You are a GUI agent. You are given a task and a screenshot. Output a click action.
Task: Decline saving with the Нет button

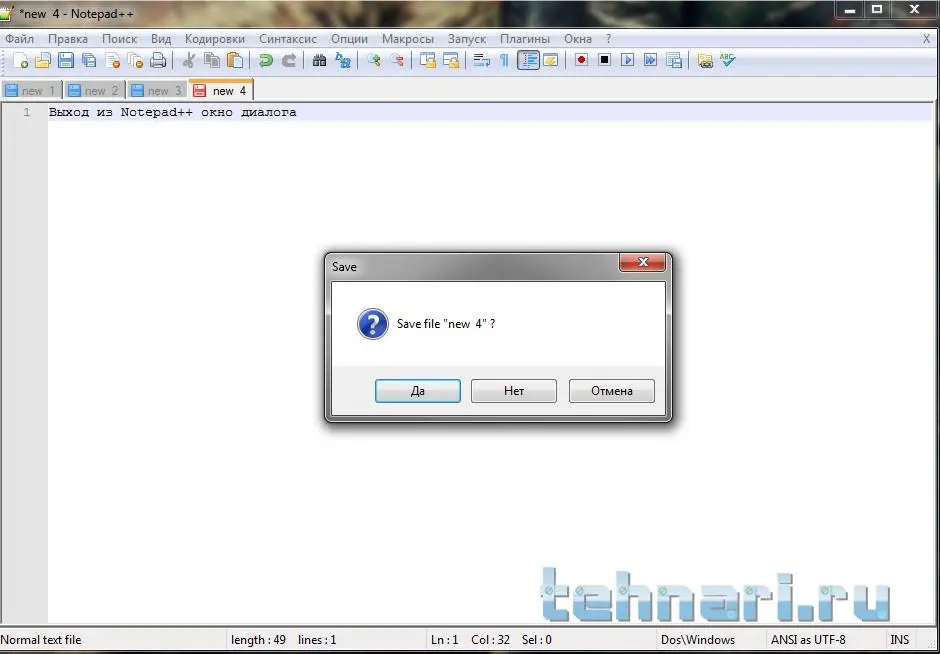click(x=514, y=391)
